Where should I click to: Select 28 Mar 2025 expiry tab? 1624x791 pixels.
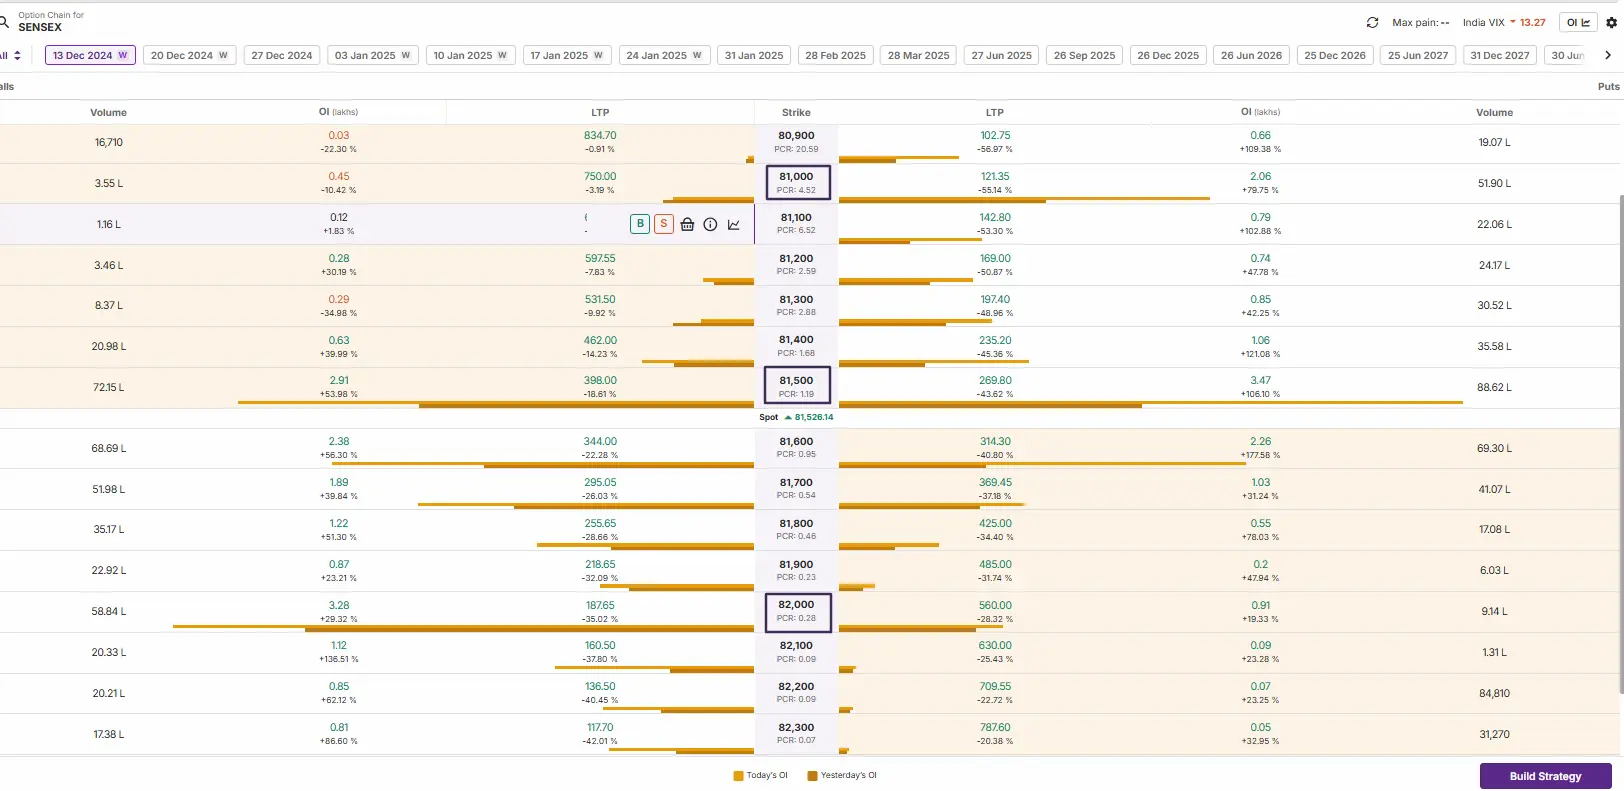pyautogui.click(x=919, y=55)
